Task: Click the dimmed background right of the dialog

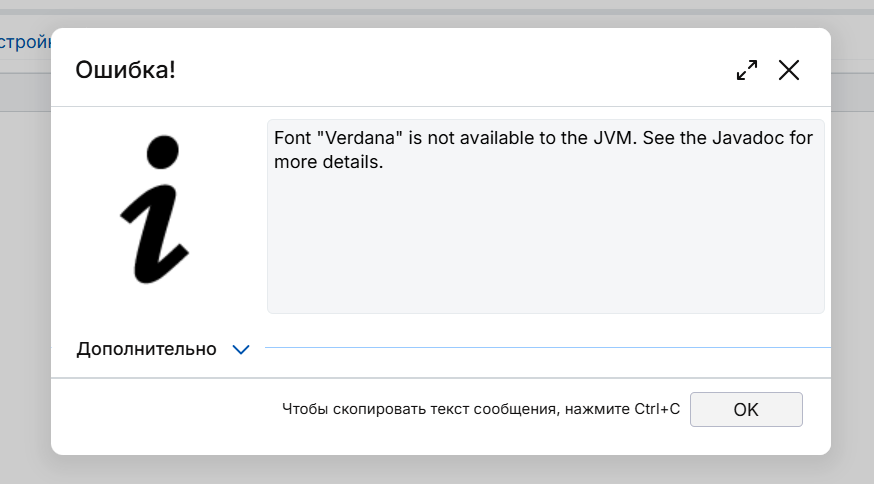Action: (x=852, y=250)
